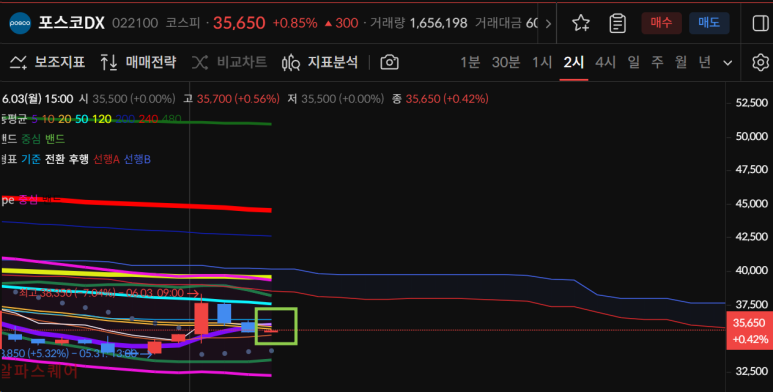Click the stock code 022100
This screenshot has width=773, height=392.
click(135, 23)
